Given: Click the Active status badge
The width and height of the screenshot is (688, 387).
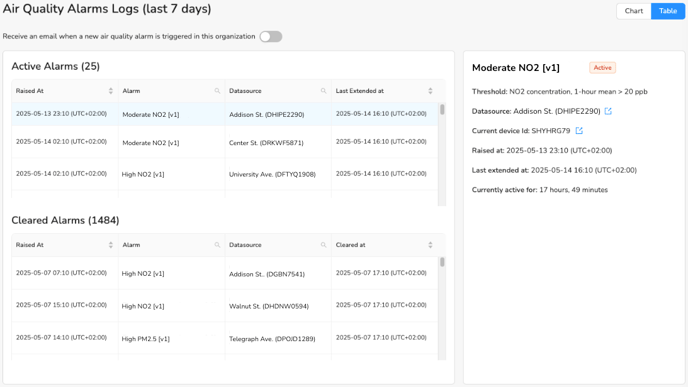Looking at the screenshot, I should [x=602, y=68].
